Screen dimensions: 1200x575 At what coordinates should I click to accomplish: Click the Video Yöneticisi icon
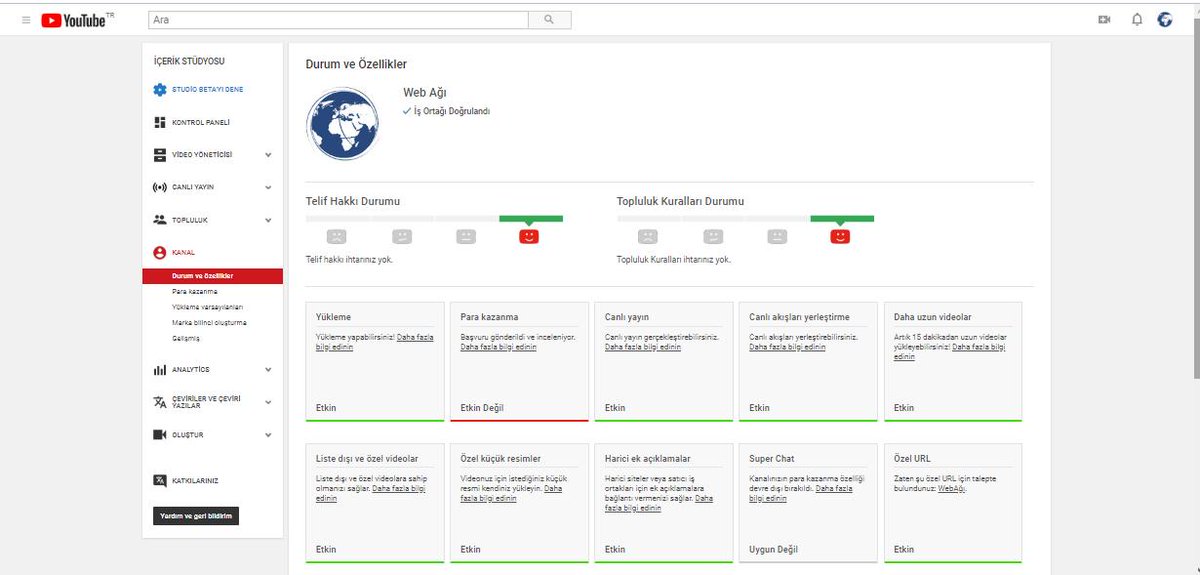(160, 155)
